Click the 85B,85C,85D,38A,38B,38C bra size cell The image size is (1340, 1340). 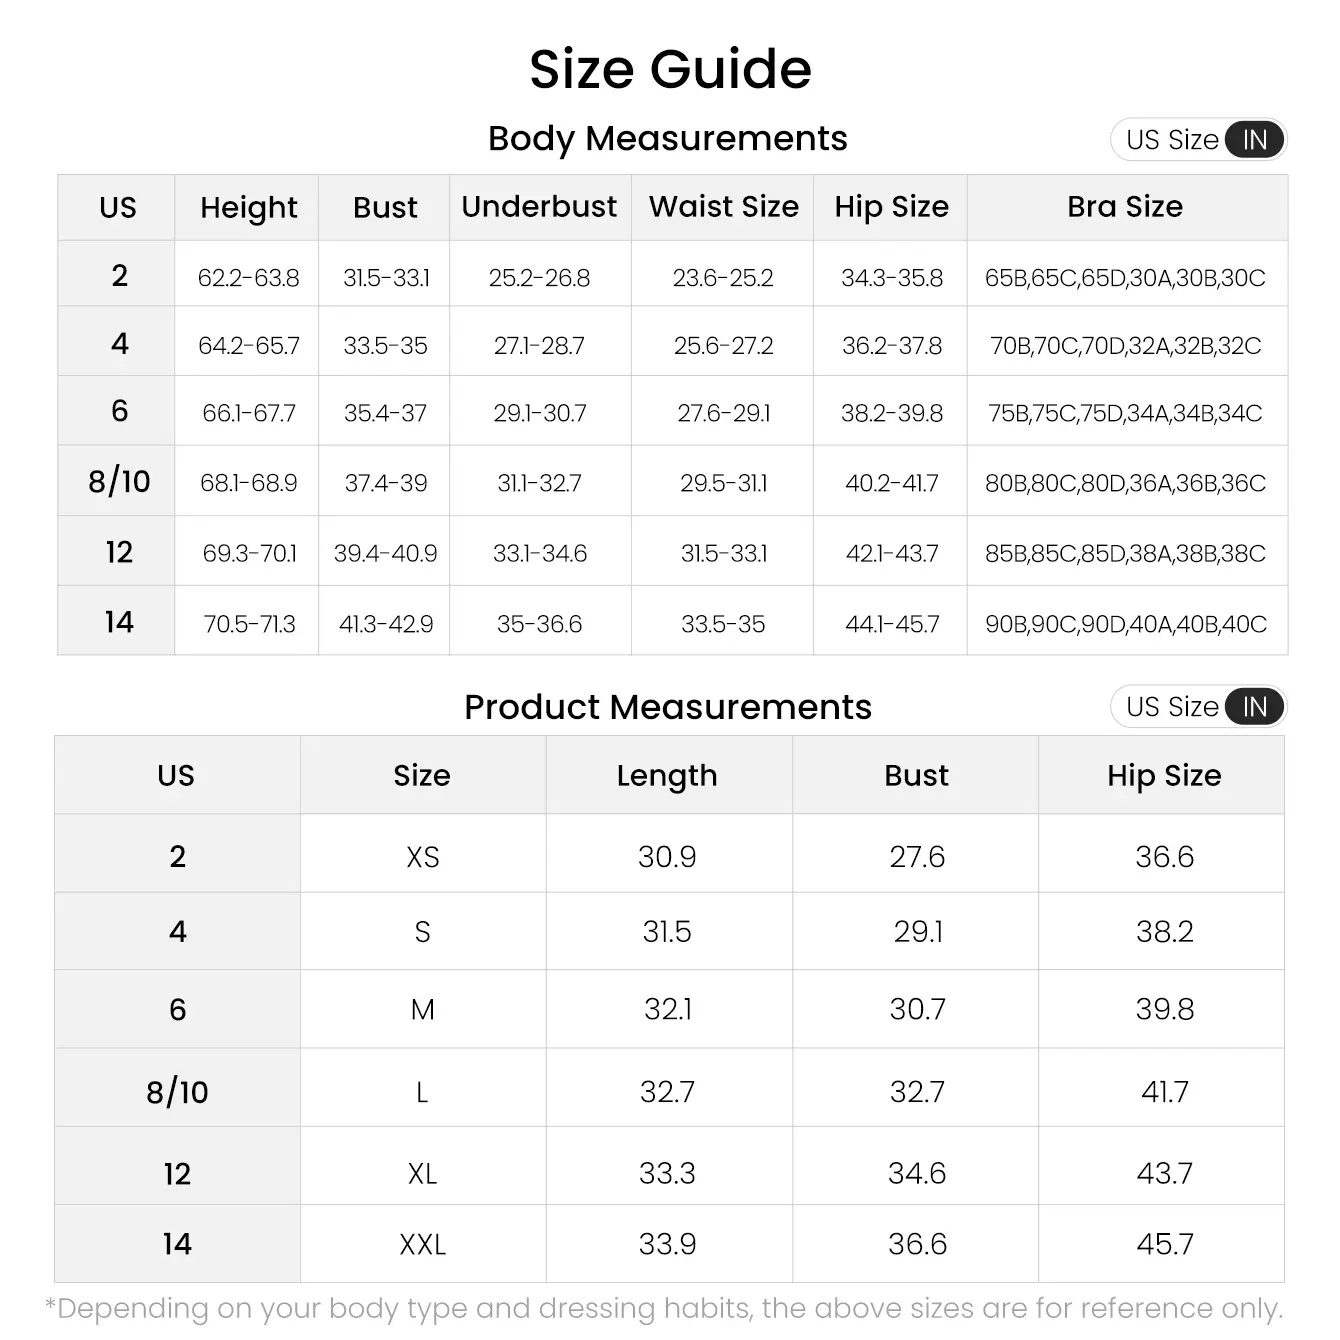tap(1125, 553)
